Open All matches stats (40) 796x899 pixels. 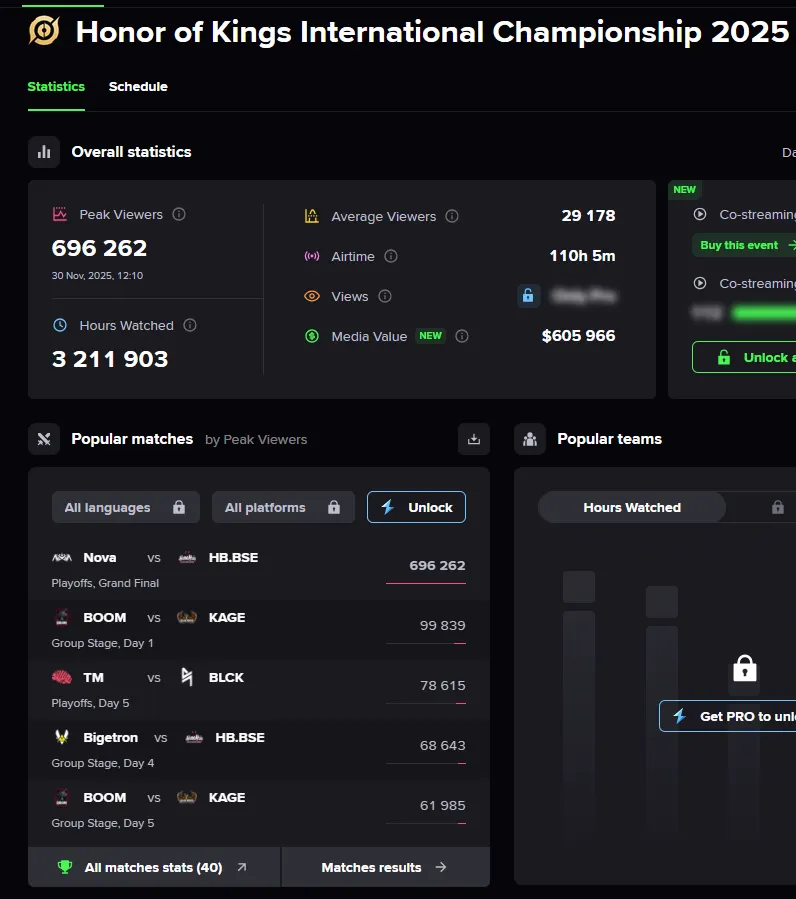pyautogui.click(x=154, y=867)
